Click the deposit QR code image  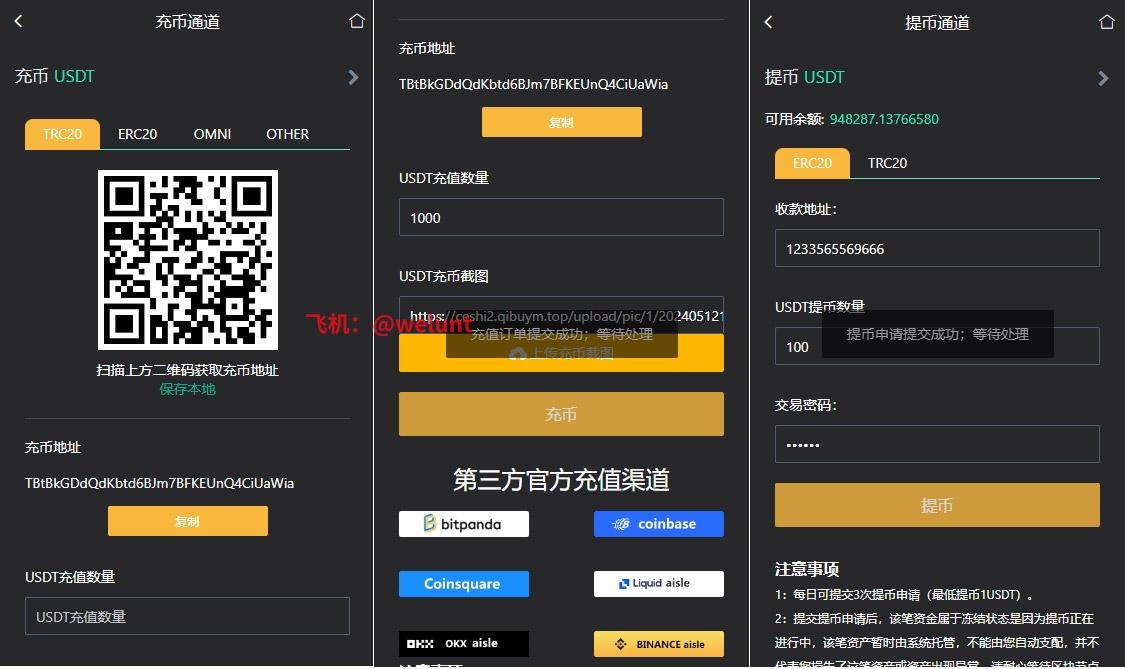pyautogui.click(x=188, y=260)
